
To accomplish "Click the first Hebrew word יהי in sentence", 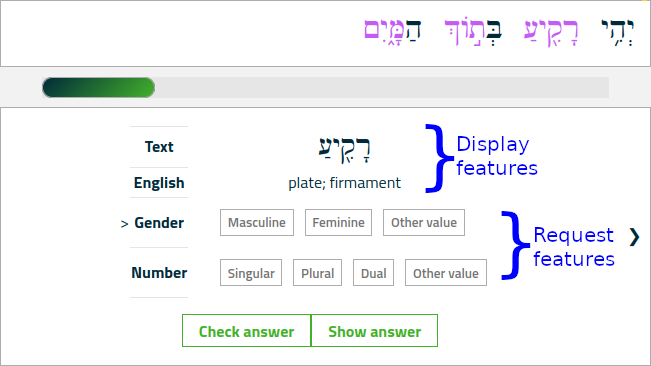I will coord(617,32).
